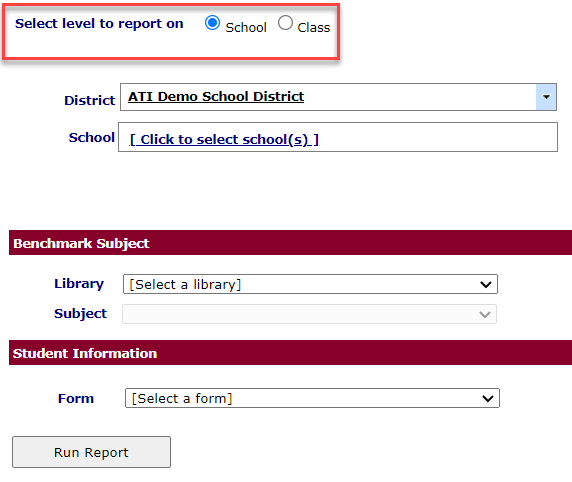
Task: Click the Benchmark Subject header
Action: pos(290,243)
